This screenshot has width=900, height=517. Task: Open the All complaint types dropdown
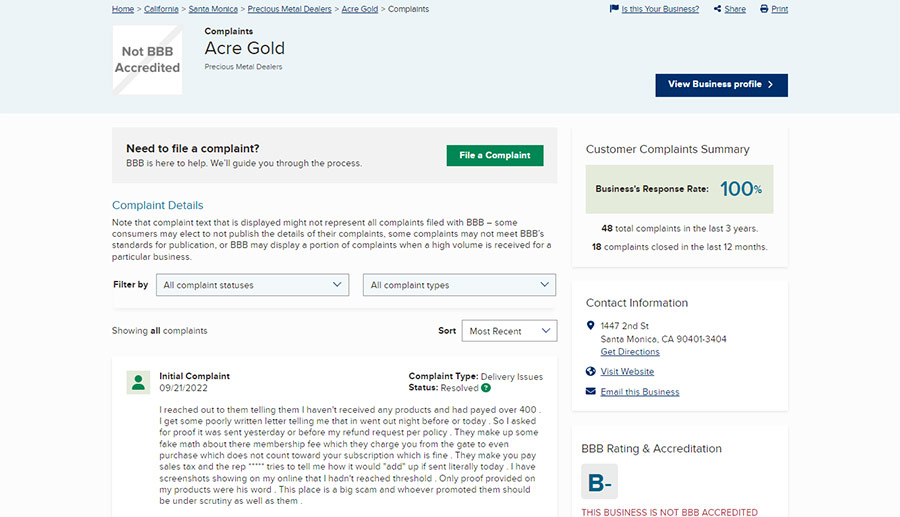click(459, 285)
